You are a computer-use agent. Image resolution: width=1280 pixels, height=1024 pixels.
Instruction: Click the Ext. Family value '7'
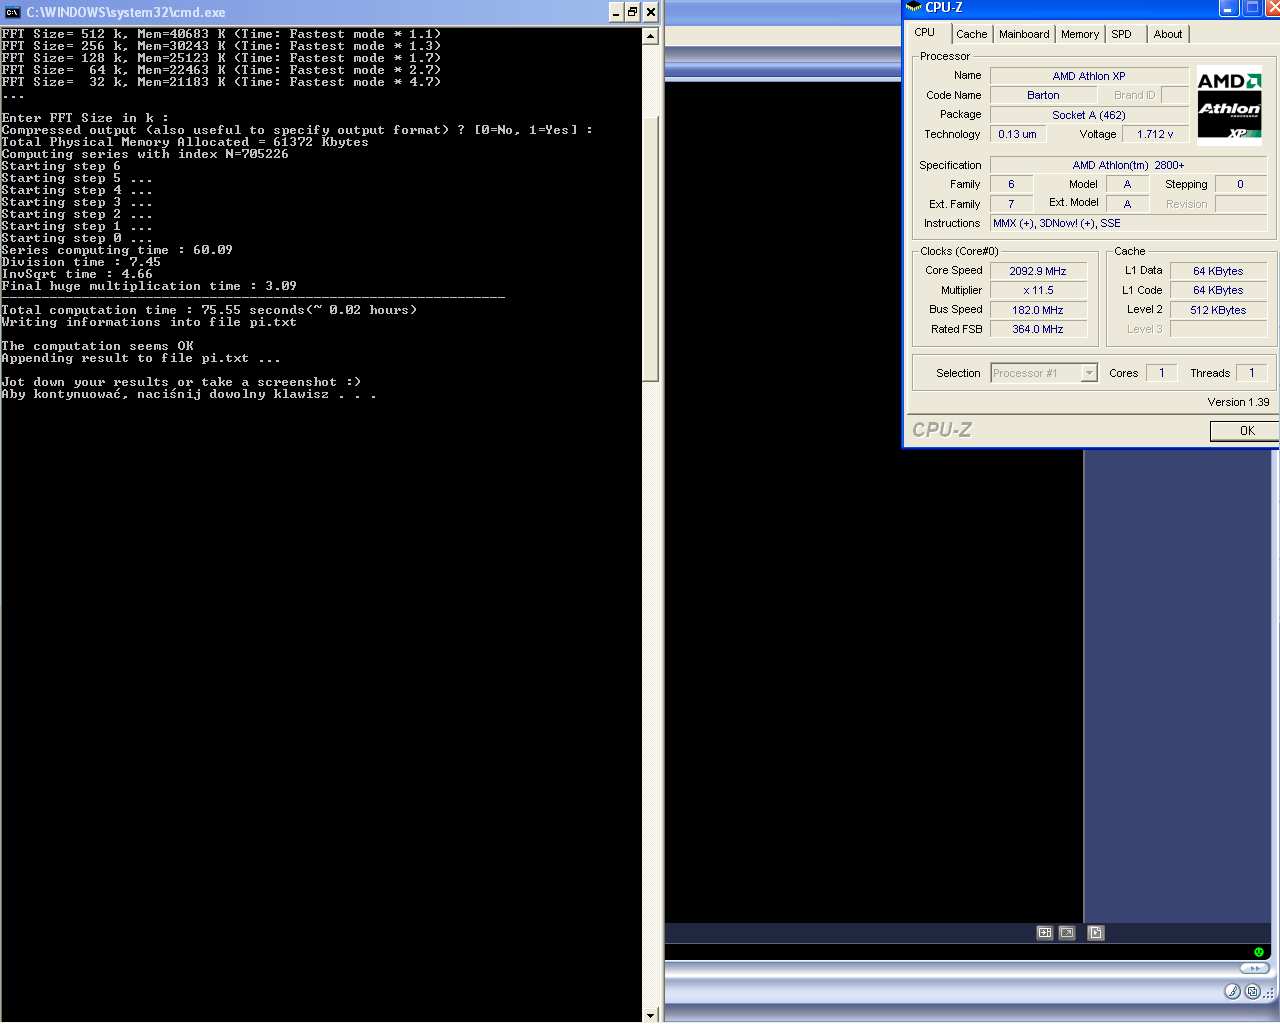tap(1011, 204)
